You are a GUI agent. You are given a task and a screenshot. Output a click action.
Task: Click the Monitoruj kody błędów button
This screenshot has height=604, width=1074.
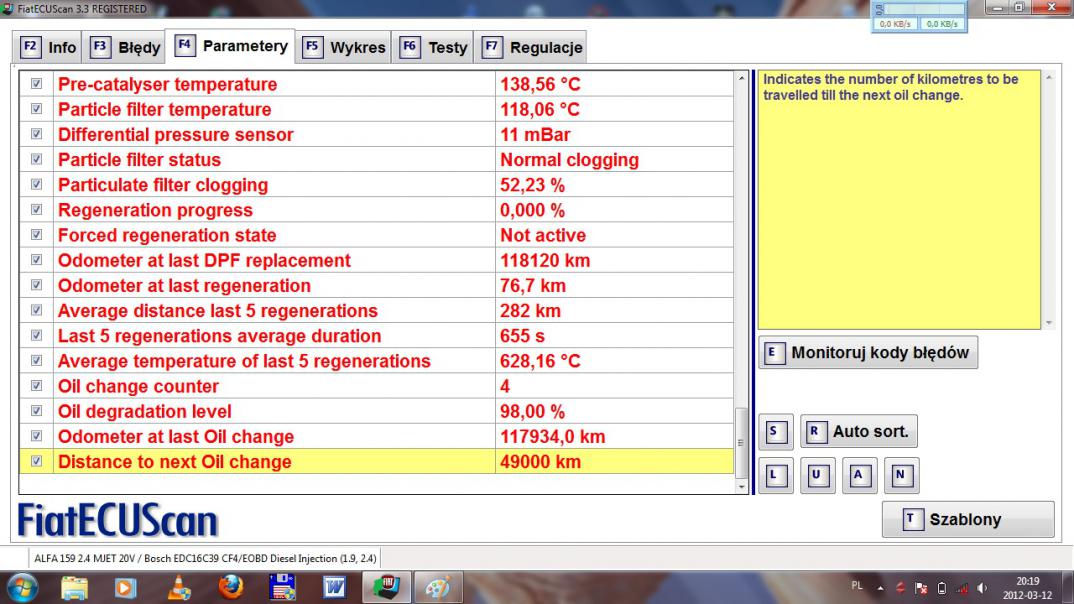[x=868, y=352]
